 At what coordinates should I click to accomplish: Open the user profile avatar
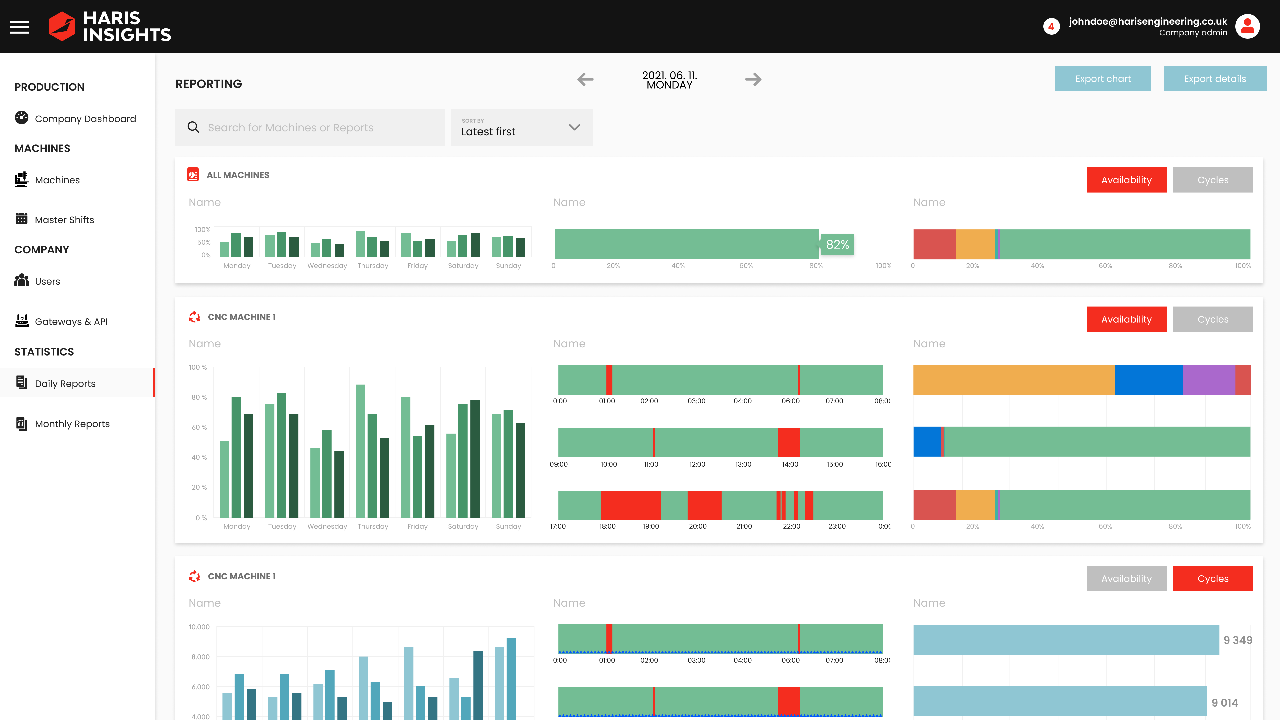pos(1247,26)
